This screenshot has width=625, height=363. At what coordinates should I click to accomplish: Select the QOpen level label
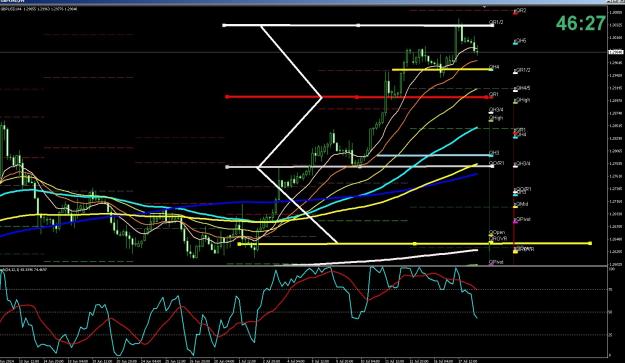[x=497, y=232]
